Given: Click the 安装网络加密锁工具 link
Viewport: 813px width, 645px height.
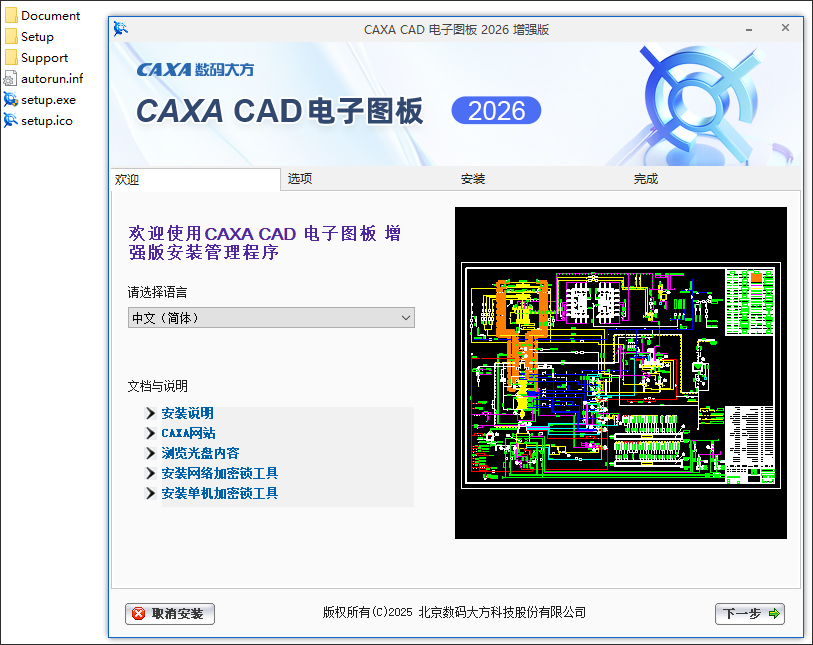Looking at the screenshot, I should click(219, 473).
